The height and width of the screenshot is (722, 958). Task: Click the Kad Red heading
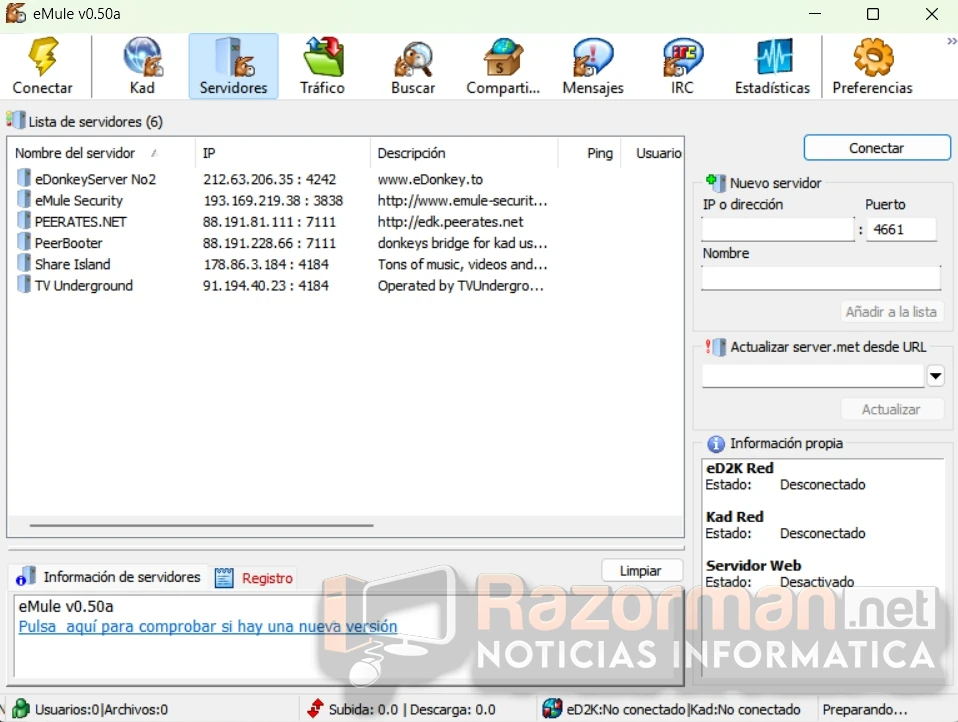click(735, 517)
